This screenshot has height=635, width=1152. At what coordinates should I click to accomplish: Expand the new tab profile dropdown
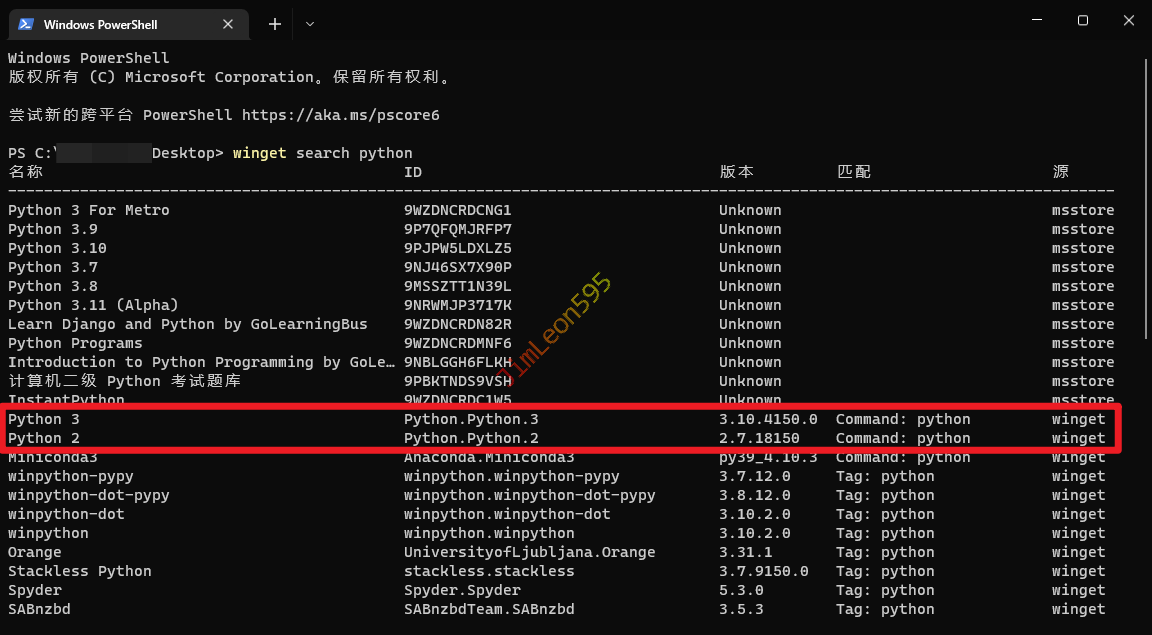tap(310, 24)
